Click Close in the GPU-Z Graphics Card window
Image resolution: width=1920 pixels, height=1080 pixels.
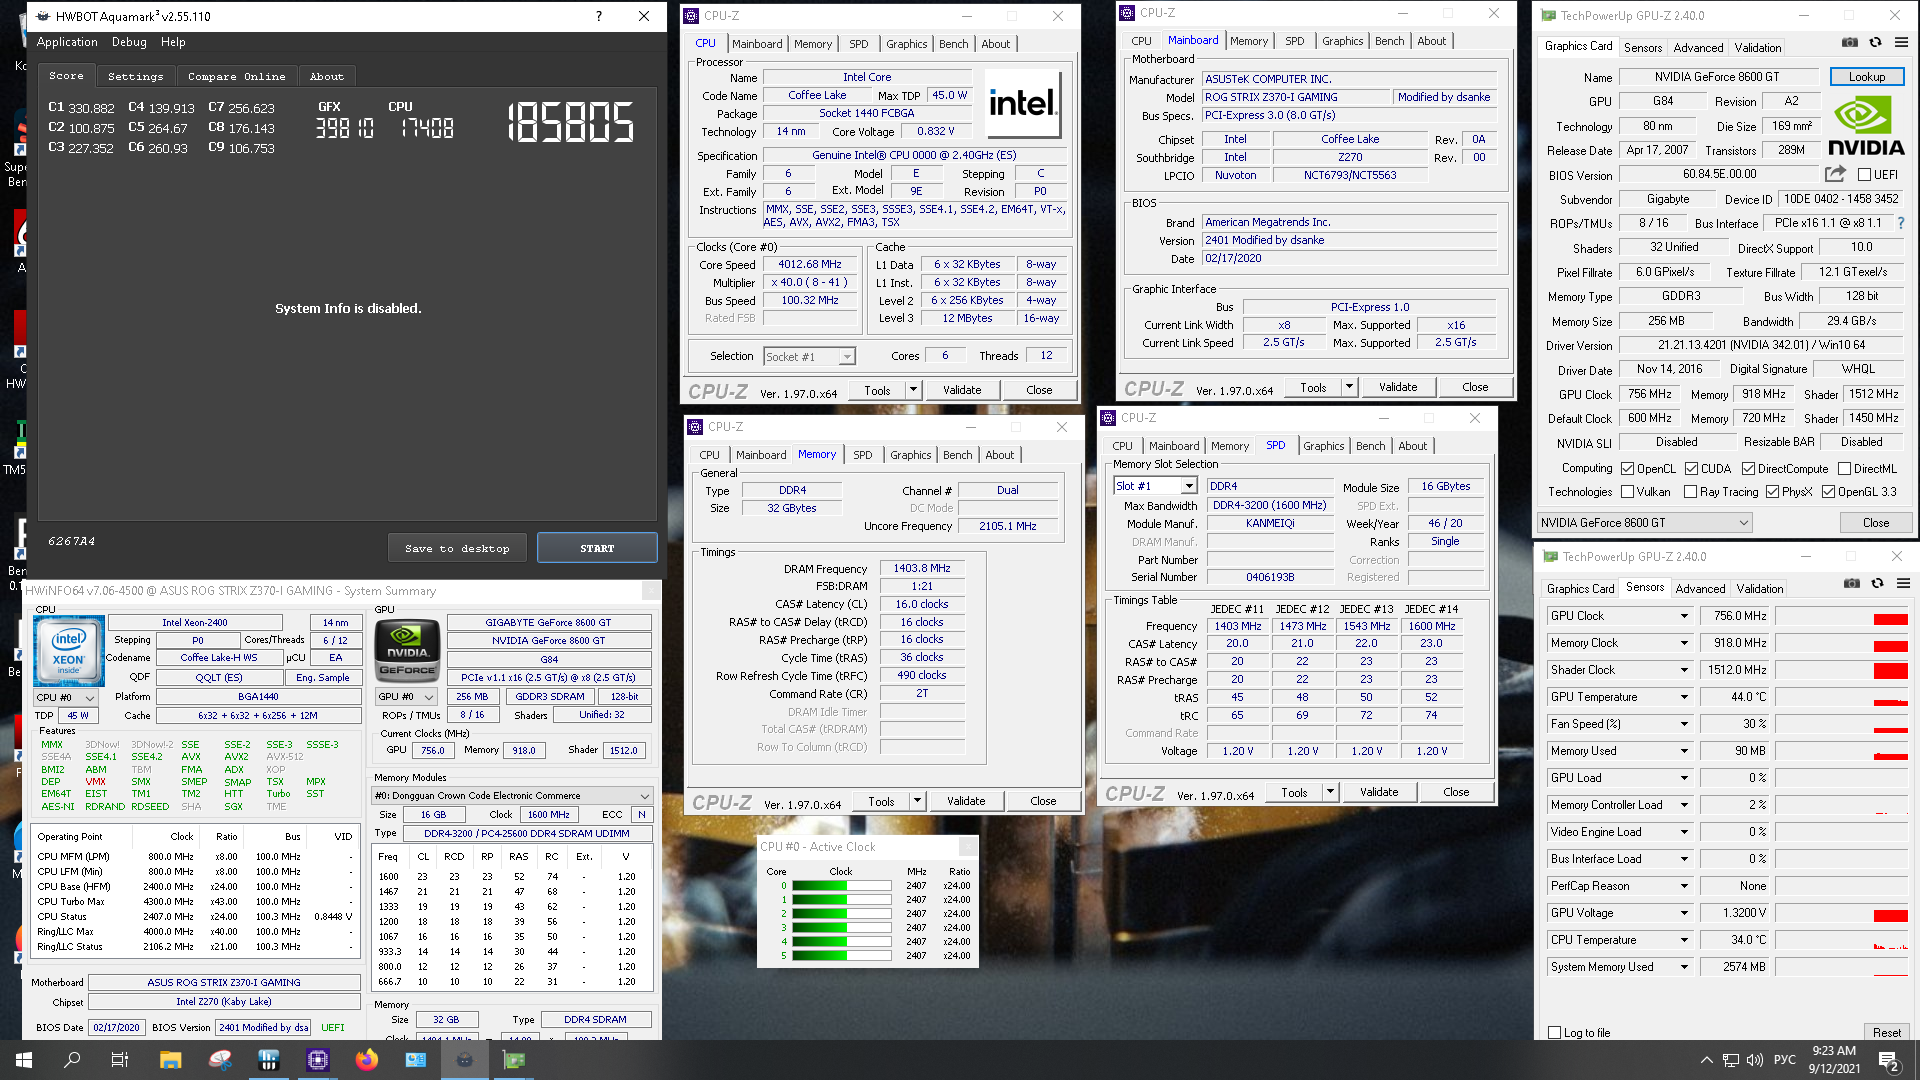point(1875,523)
